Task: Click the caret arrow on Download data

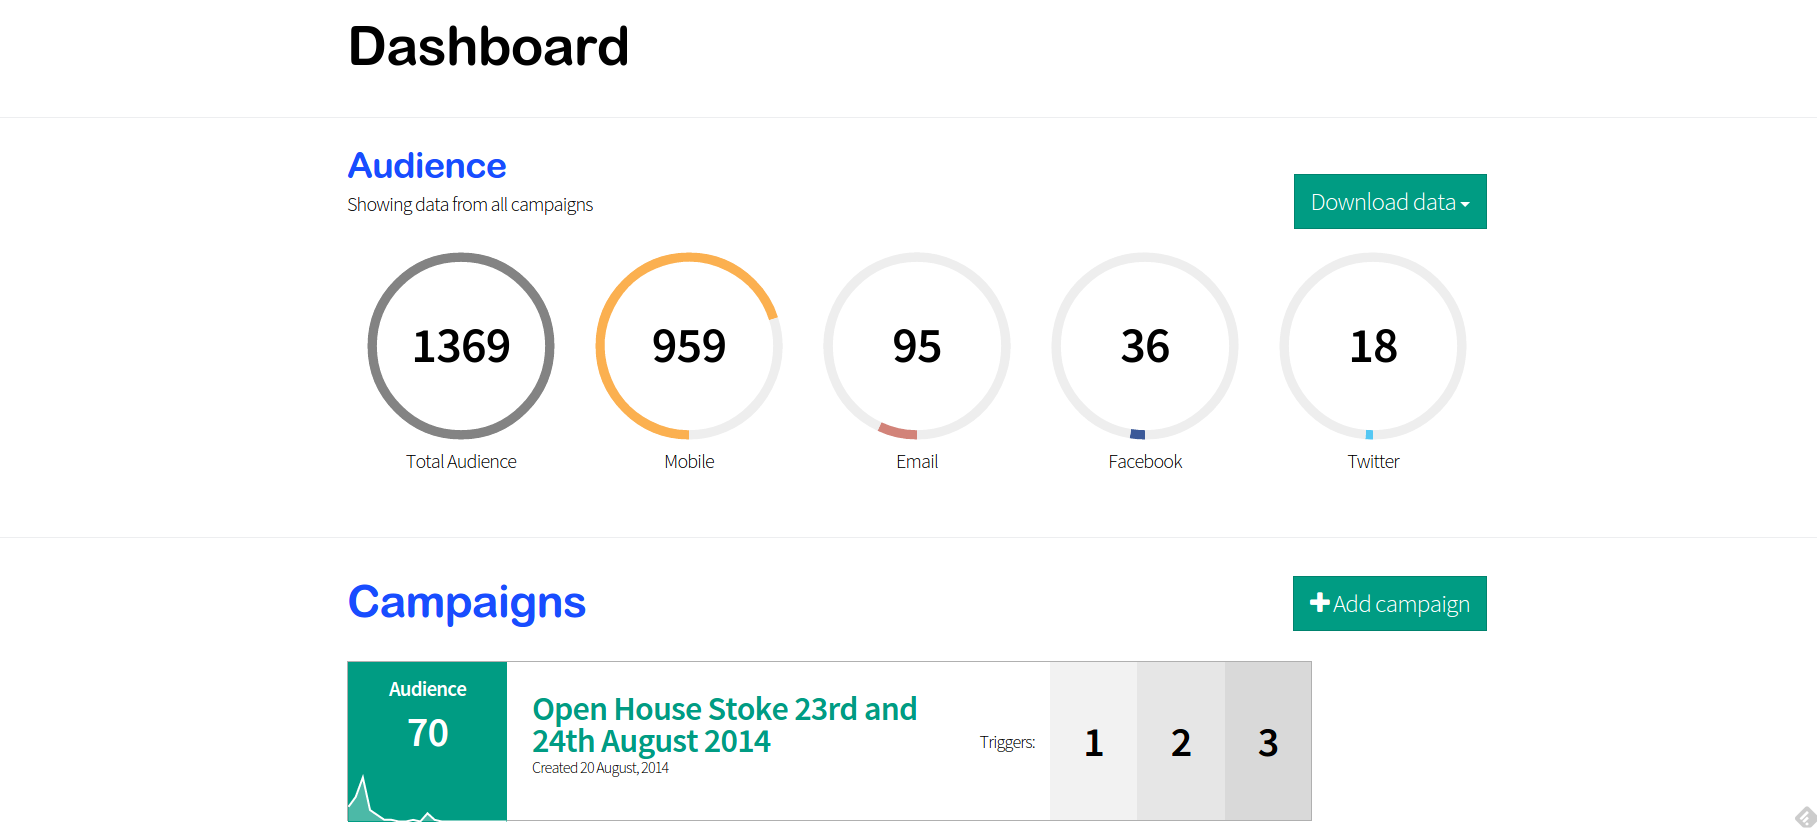Action: 1465,205
